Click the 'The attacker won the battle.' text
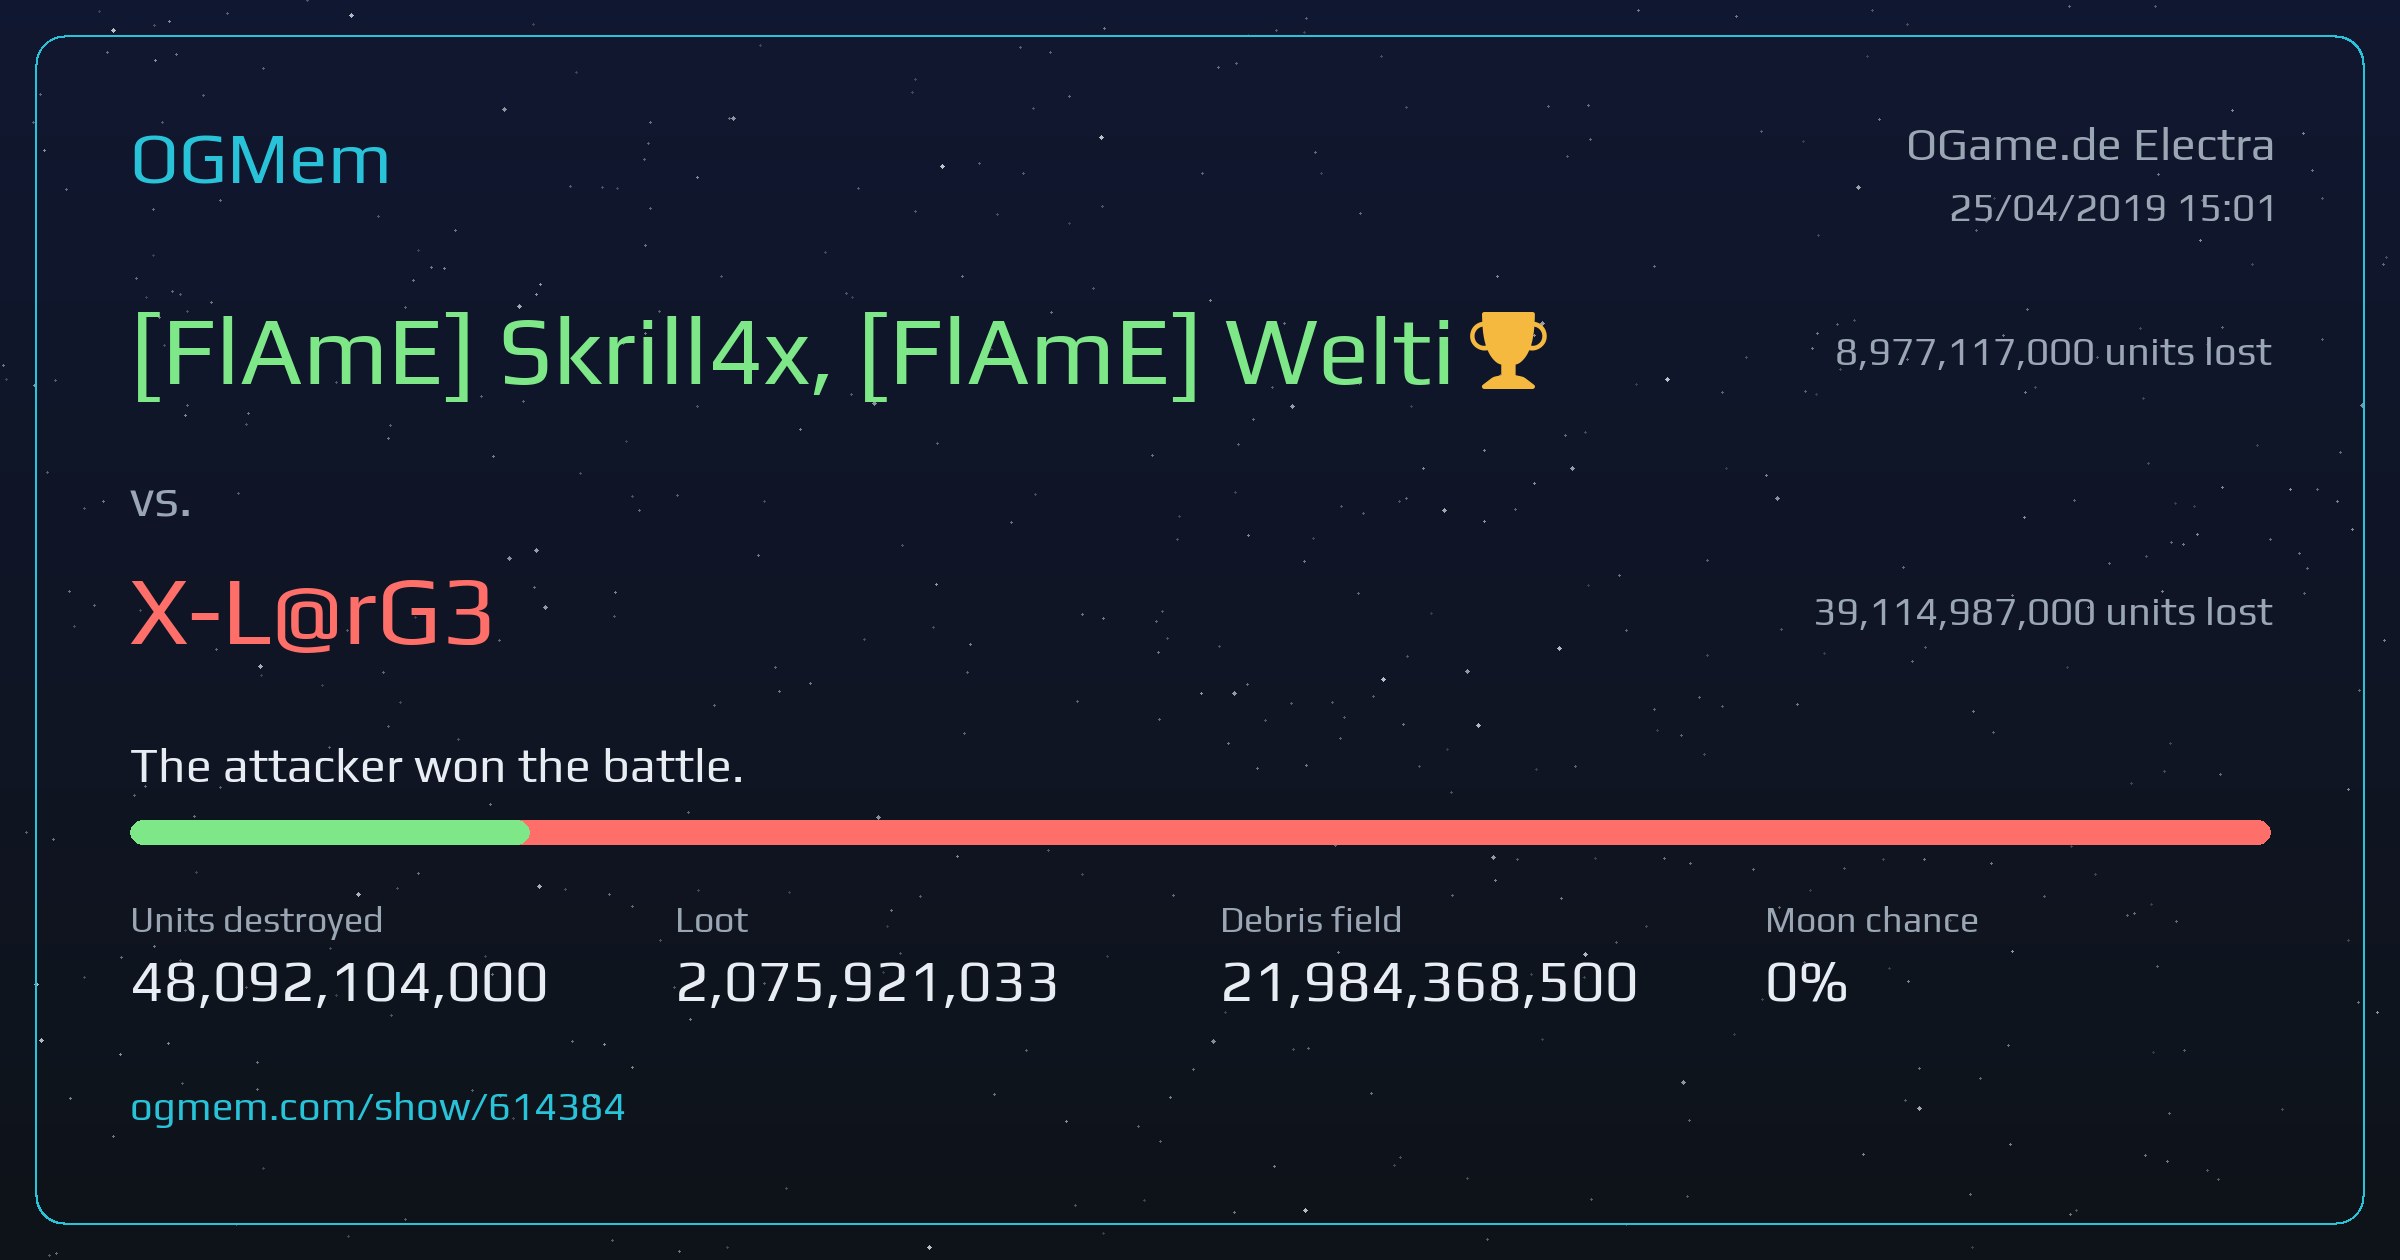The width and height of the screenshot is (2400, 1260). 437,766
